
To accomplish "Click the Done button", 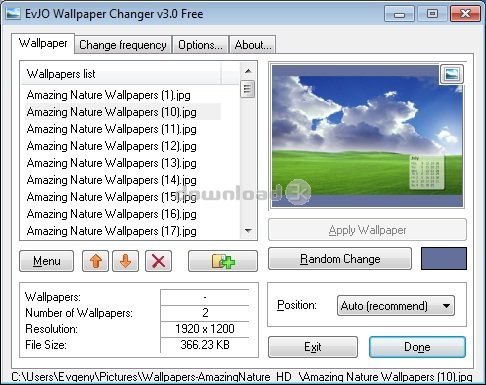I will click(417, 347).
